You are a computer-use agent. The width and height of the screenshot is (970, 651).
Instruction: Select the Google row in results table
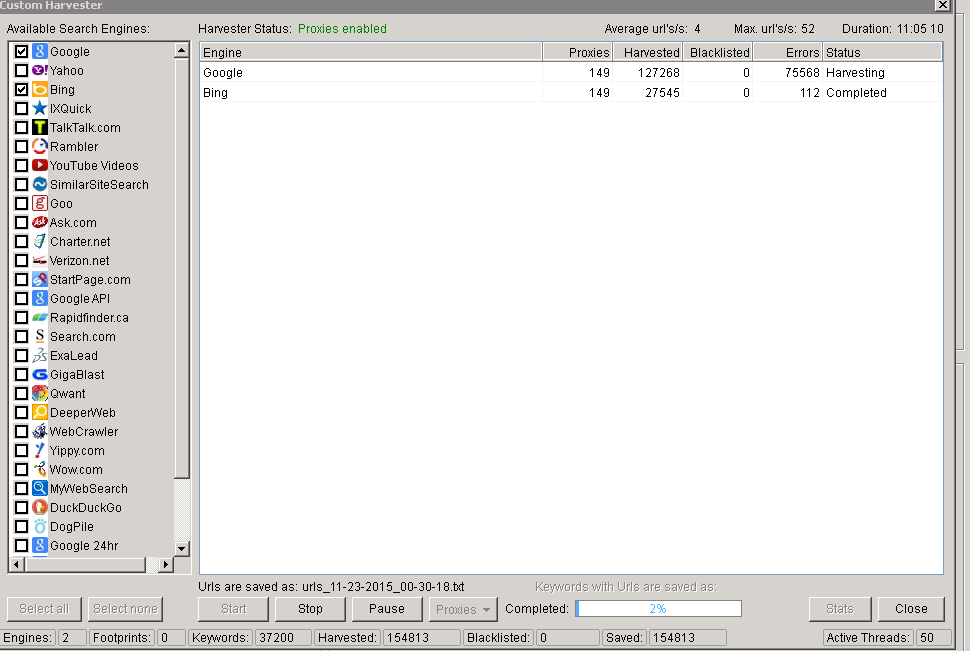click(571, 73)
